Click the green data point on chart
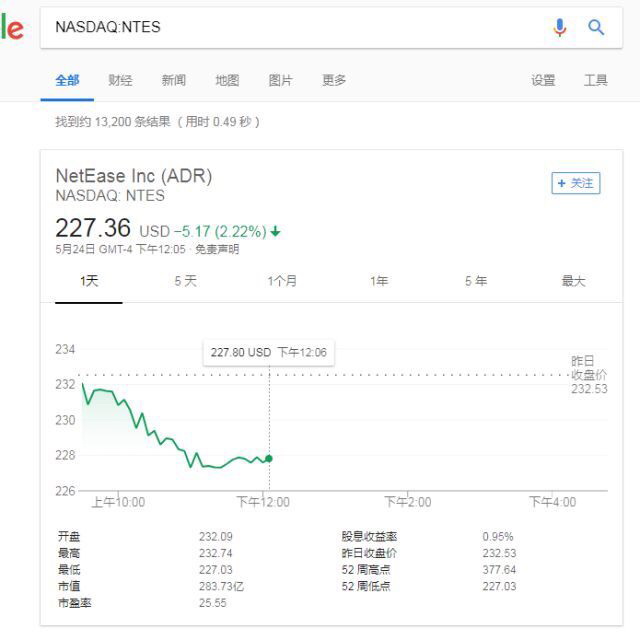 (x=269, y=459)
